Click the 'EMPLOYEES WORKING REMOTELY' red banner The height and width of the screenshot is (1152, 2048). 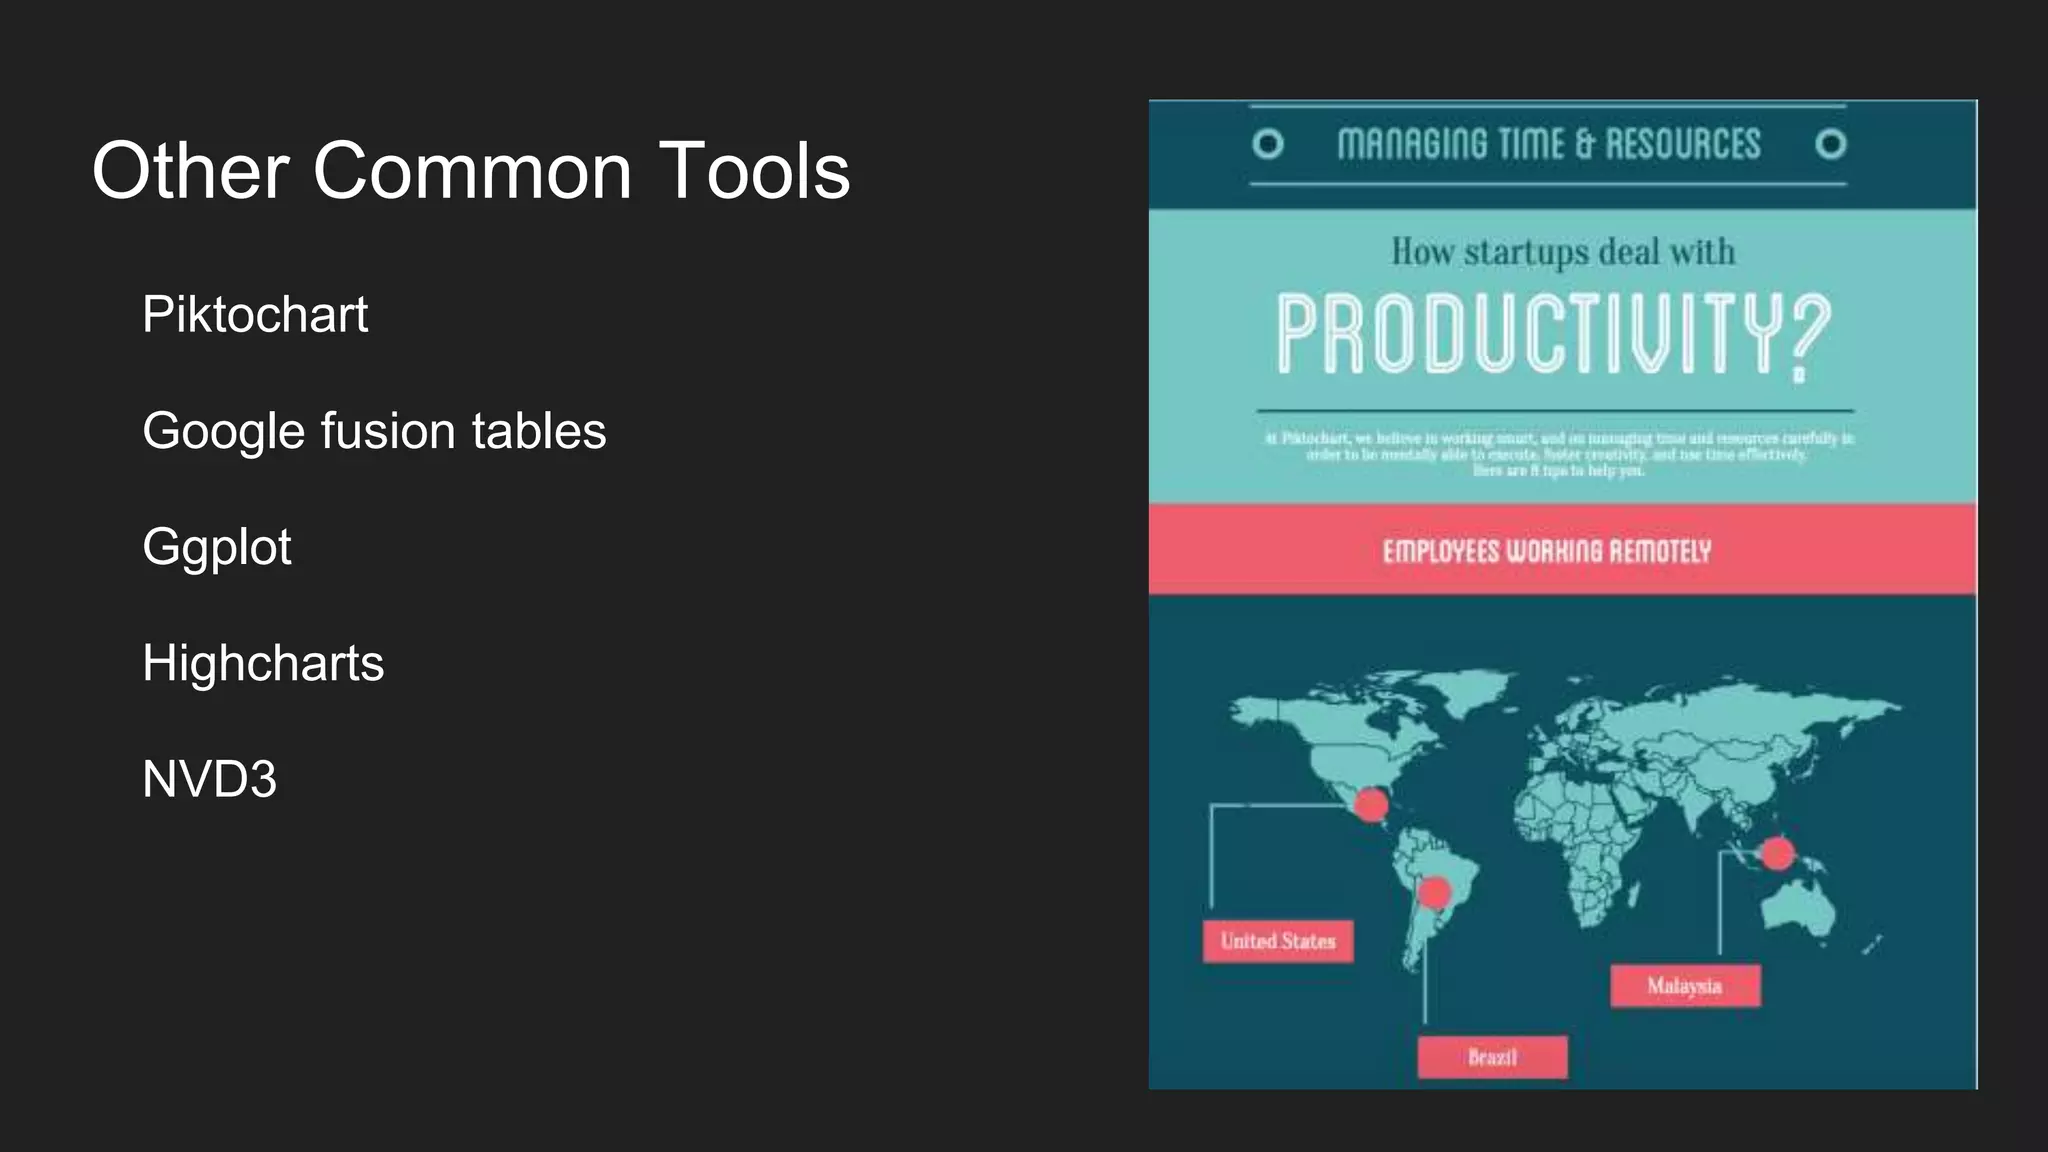pos(1562,549)
